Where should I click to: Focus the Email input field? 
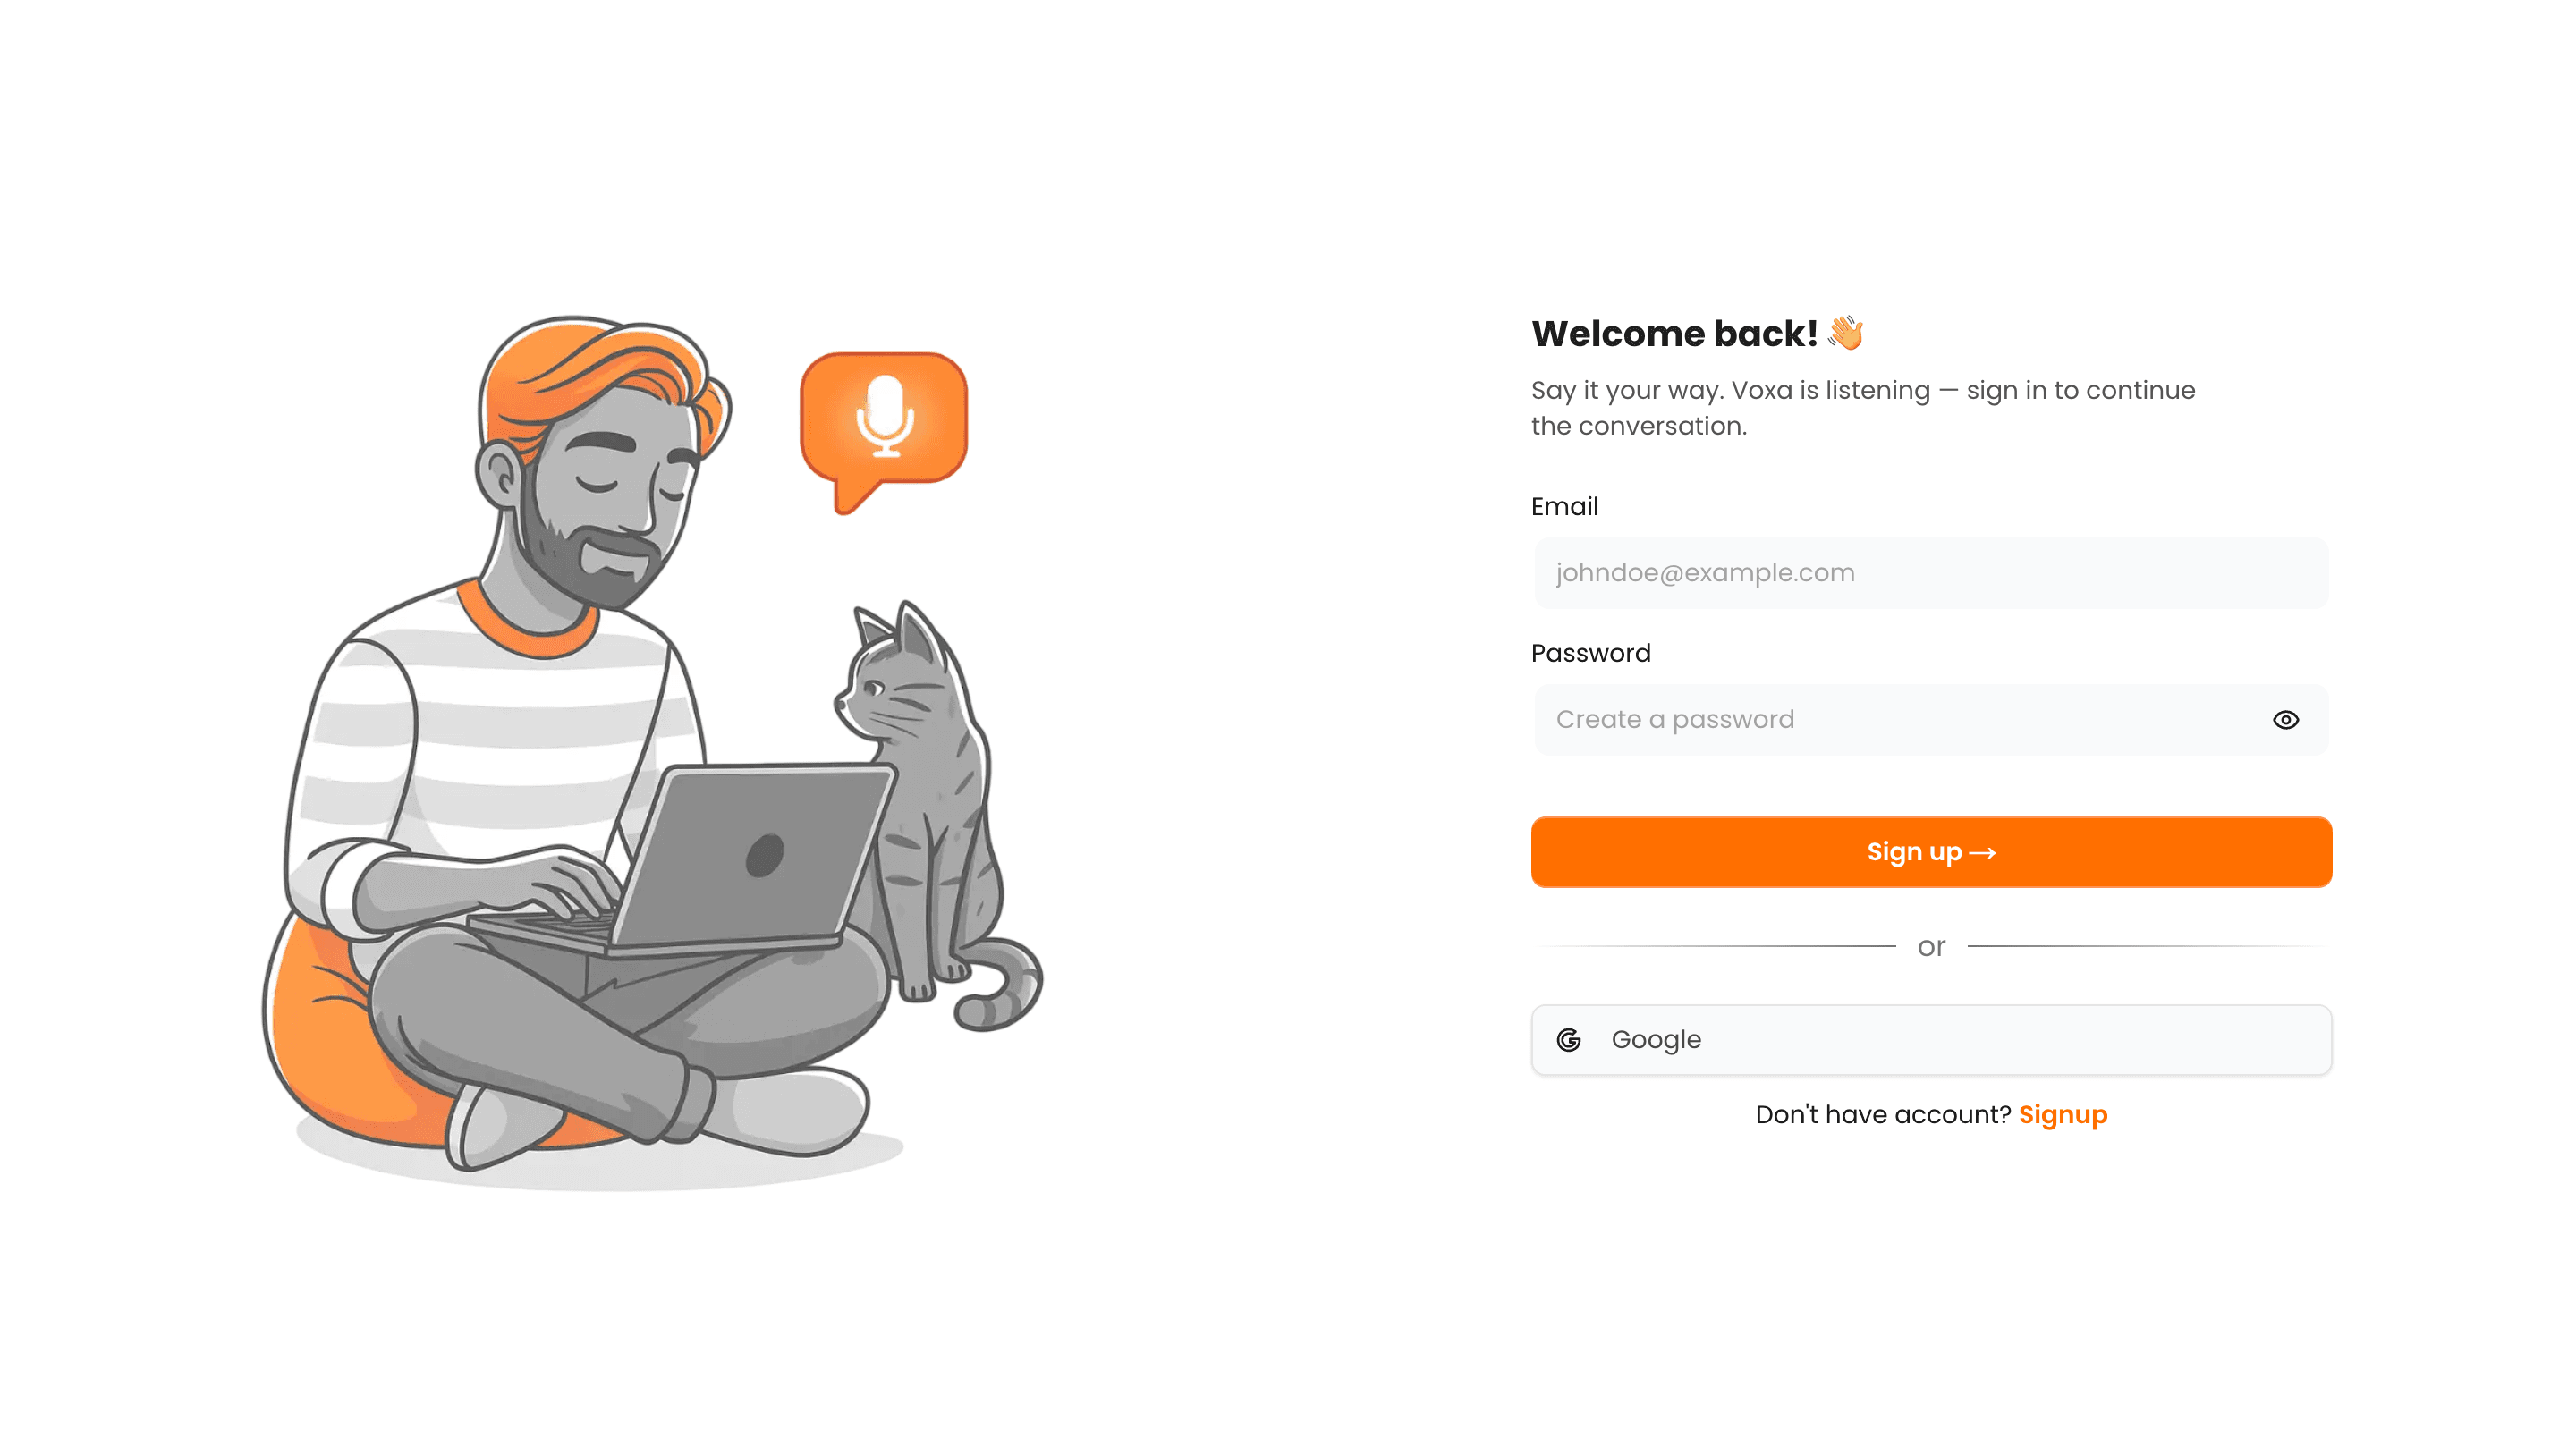(x=1931, y=573)
